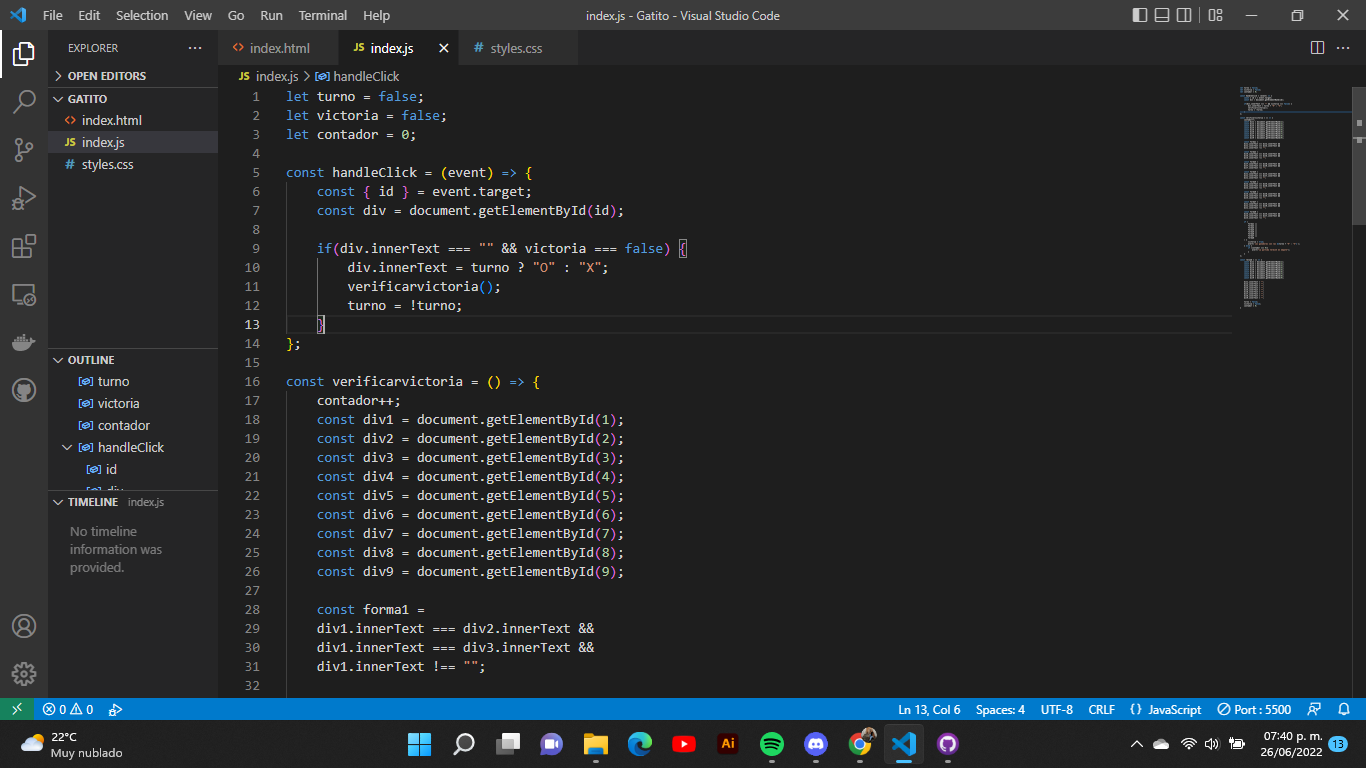
Task: Open Explorer Views and More Actions menu
Action: coord(195,48)
